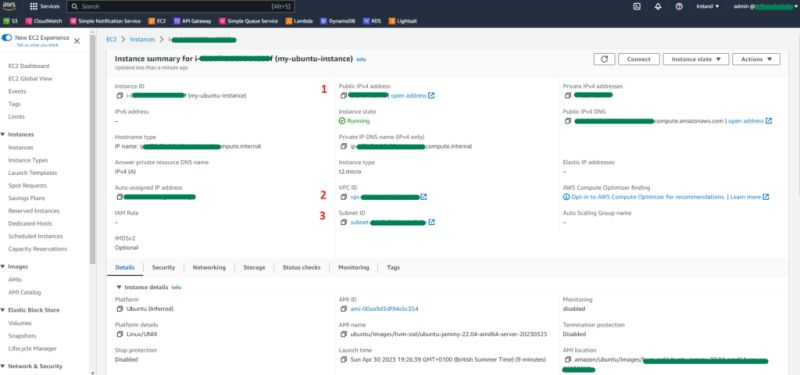The image size is (800, 375).
Task: Open the Instance state dropdown
Action: (696, 59)
